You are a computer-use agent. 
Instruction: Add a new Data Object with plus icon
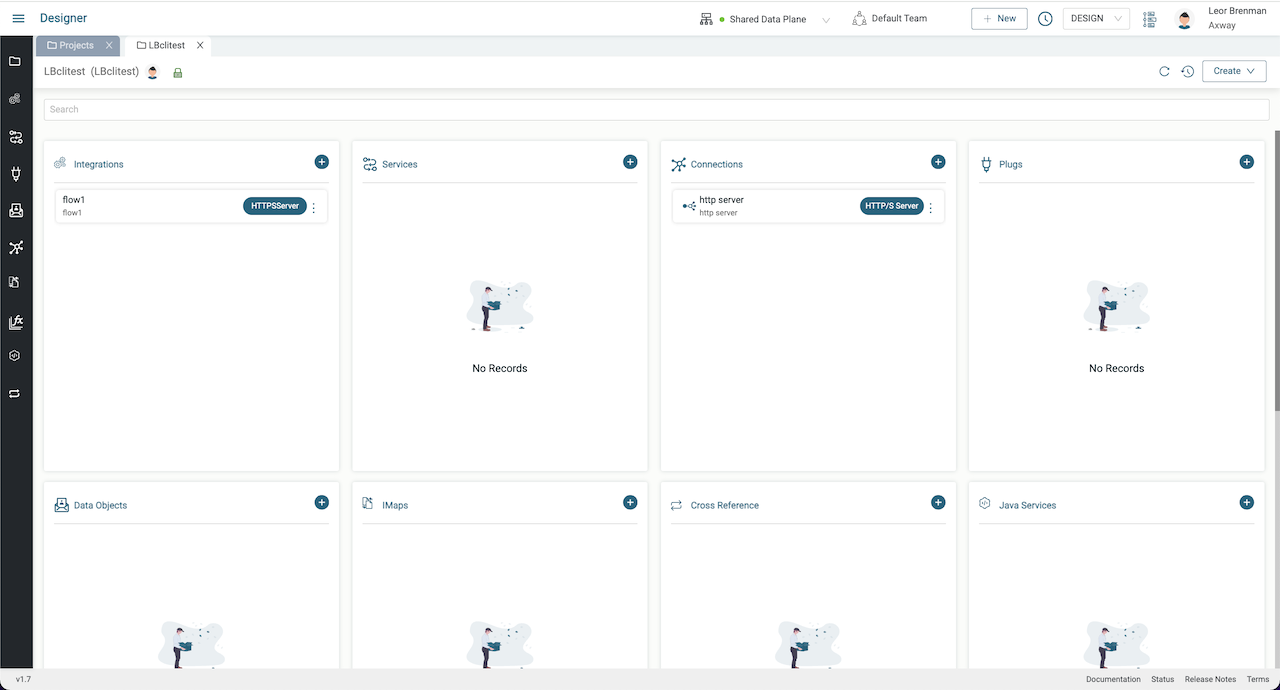click(321, 503)
